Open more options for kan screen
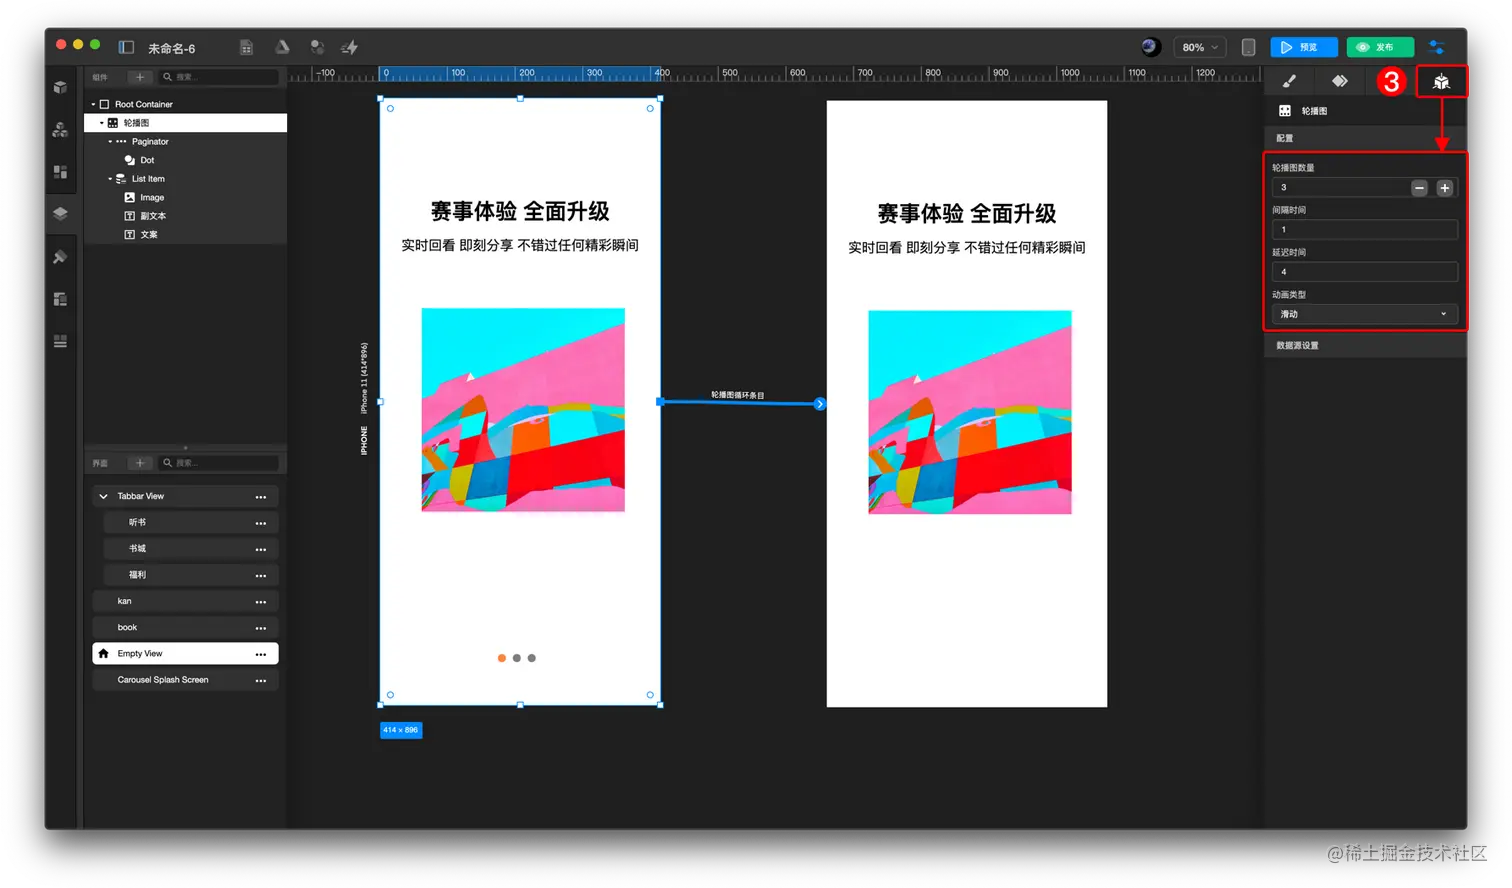The width and height of the screenshot is (1512, 888). point(261,602)
